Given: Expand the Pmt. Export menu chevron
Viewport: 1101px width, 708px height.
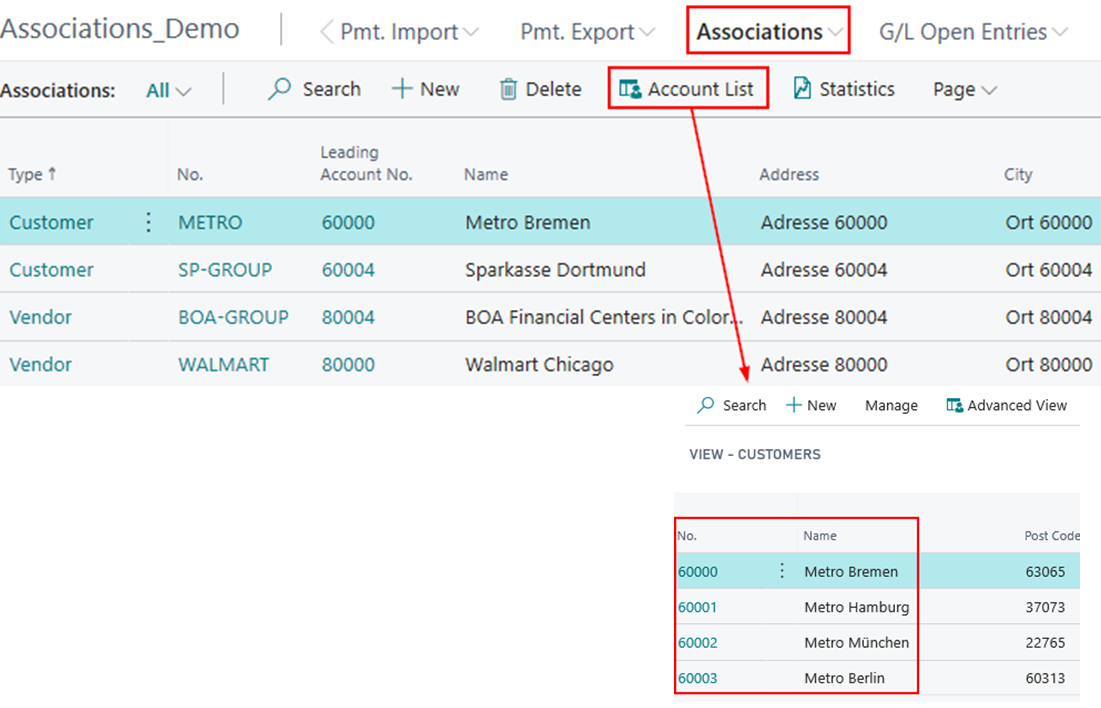Looking at the screenshot, I should click(647, 32).
